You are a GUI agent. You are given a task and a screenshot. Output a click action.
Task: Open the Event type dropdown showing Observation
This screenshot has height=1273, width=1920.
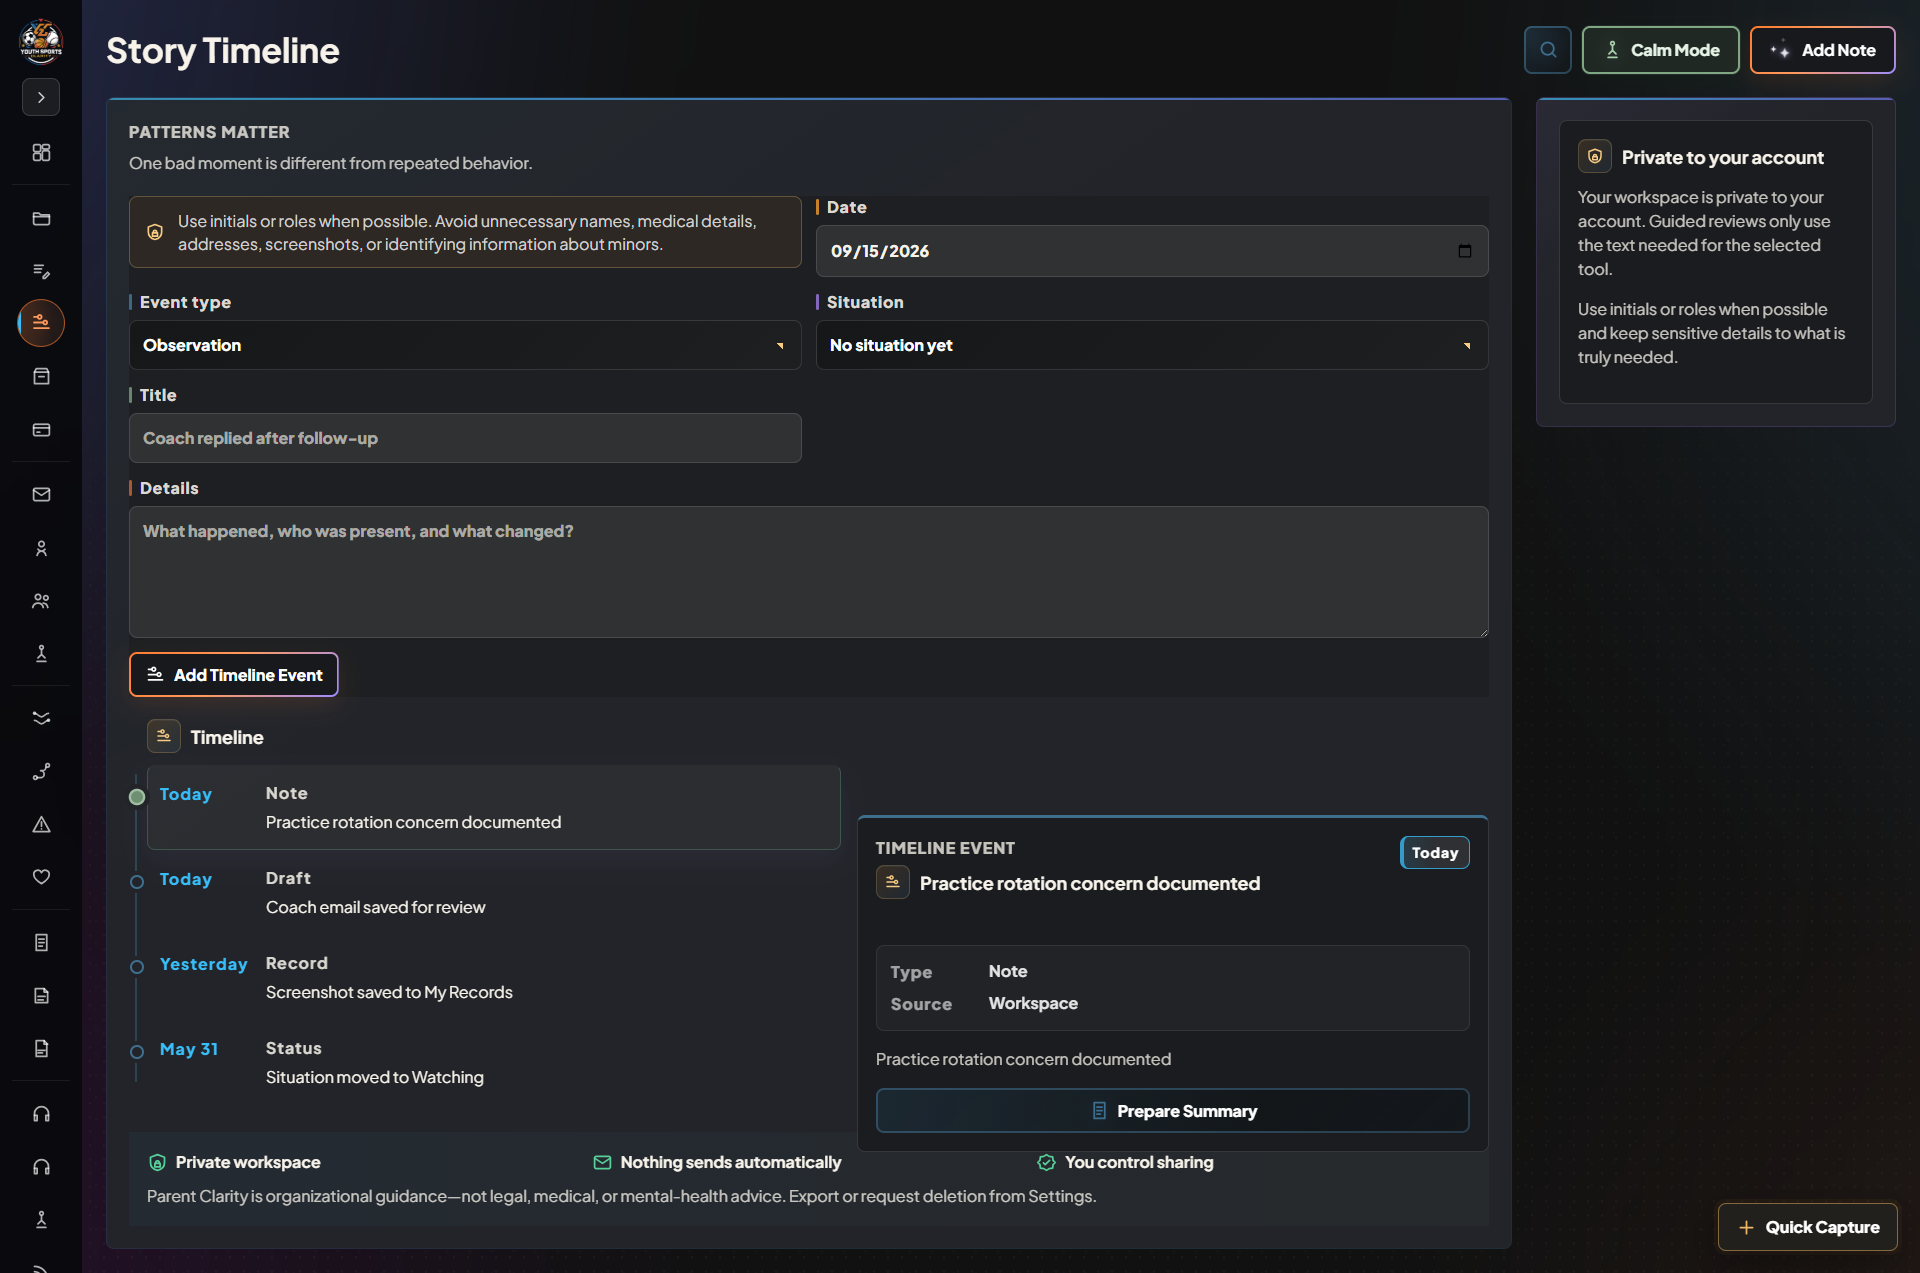pyautogui.click(x=465, y=345)
